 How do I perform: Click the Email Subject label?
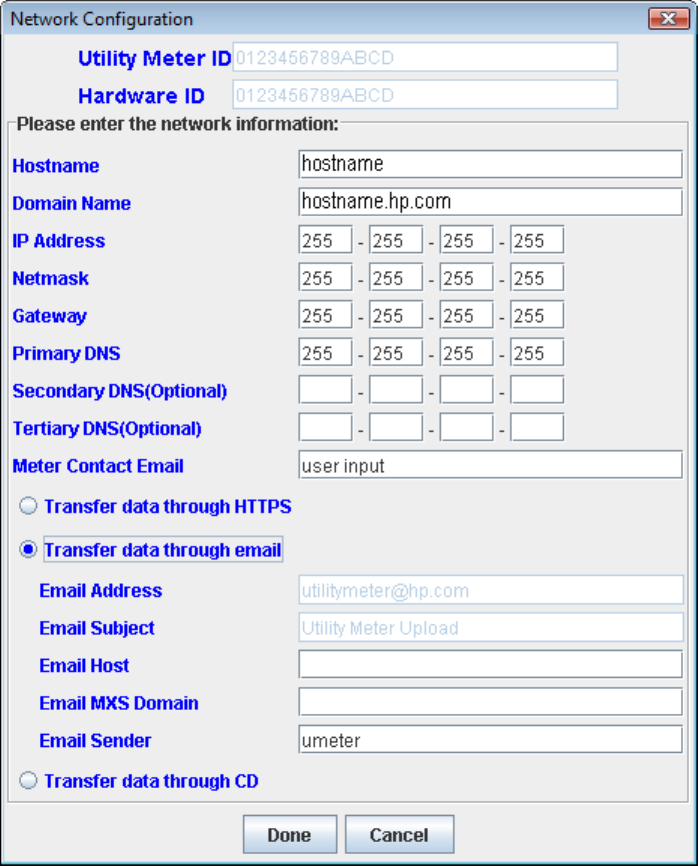[x=97, y=628]
